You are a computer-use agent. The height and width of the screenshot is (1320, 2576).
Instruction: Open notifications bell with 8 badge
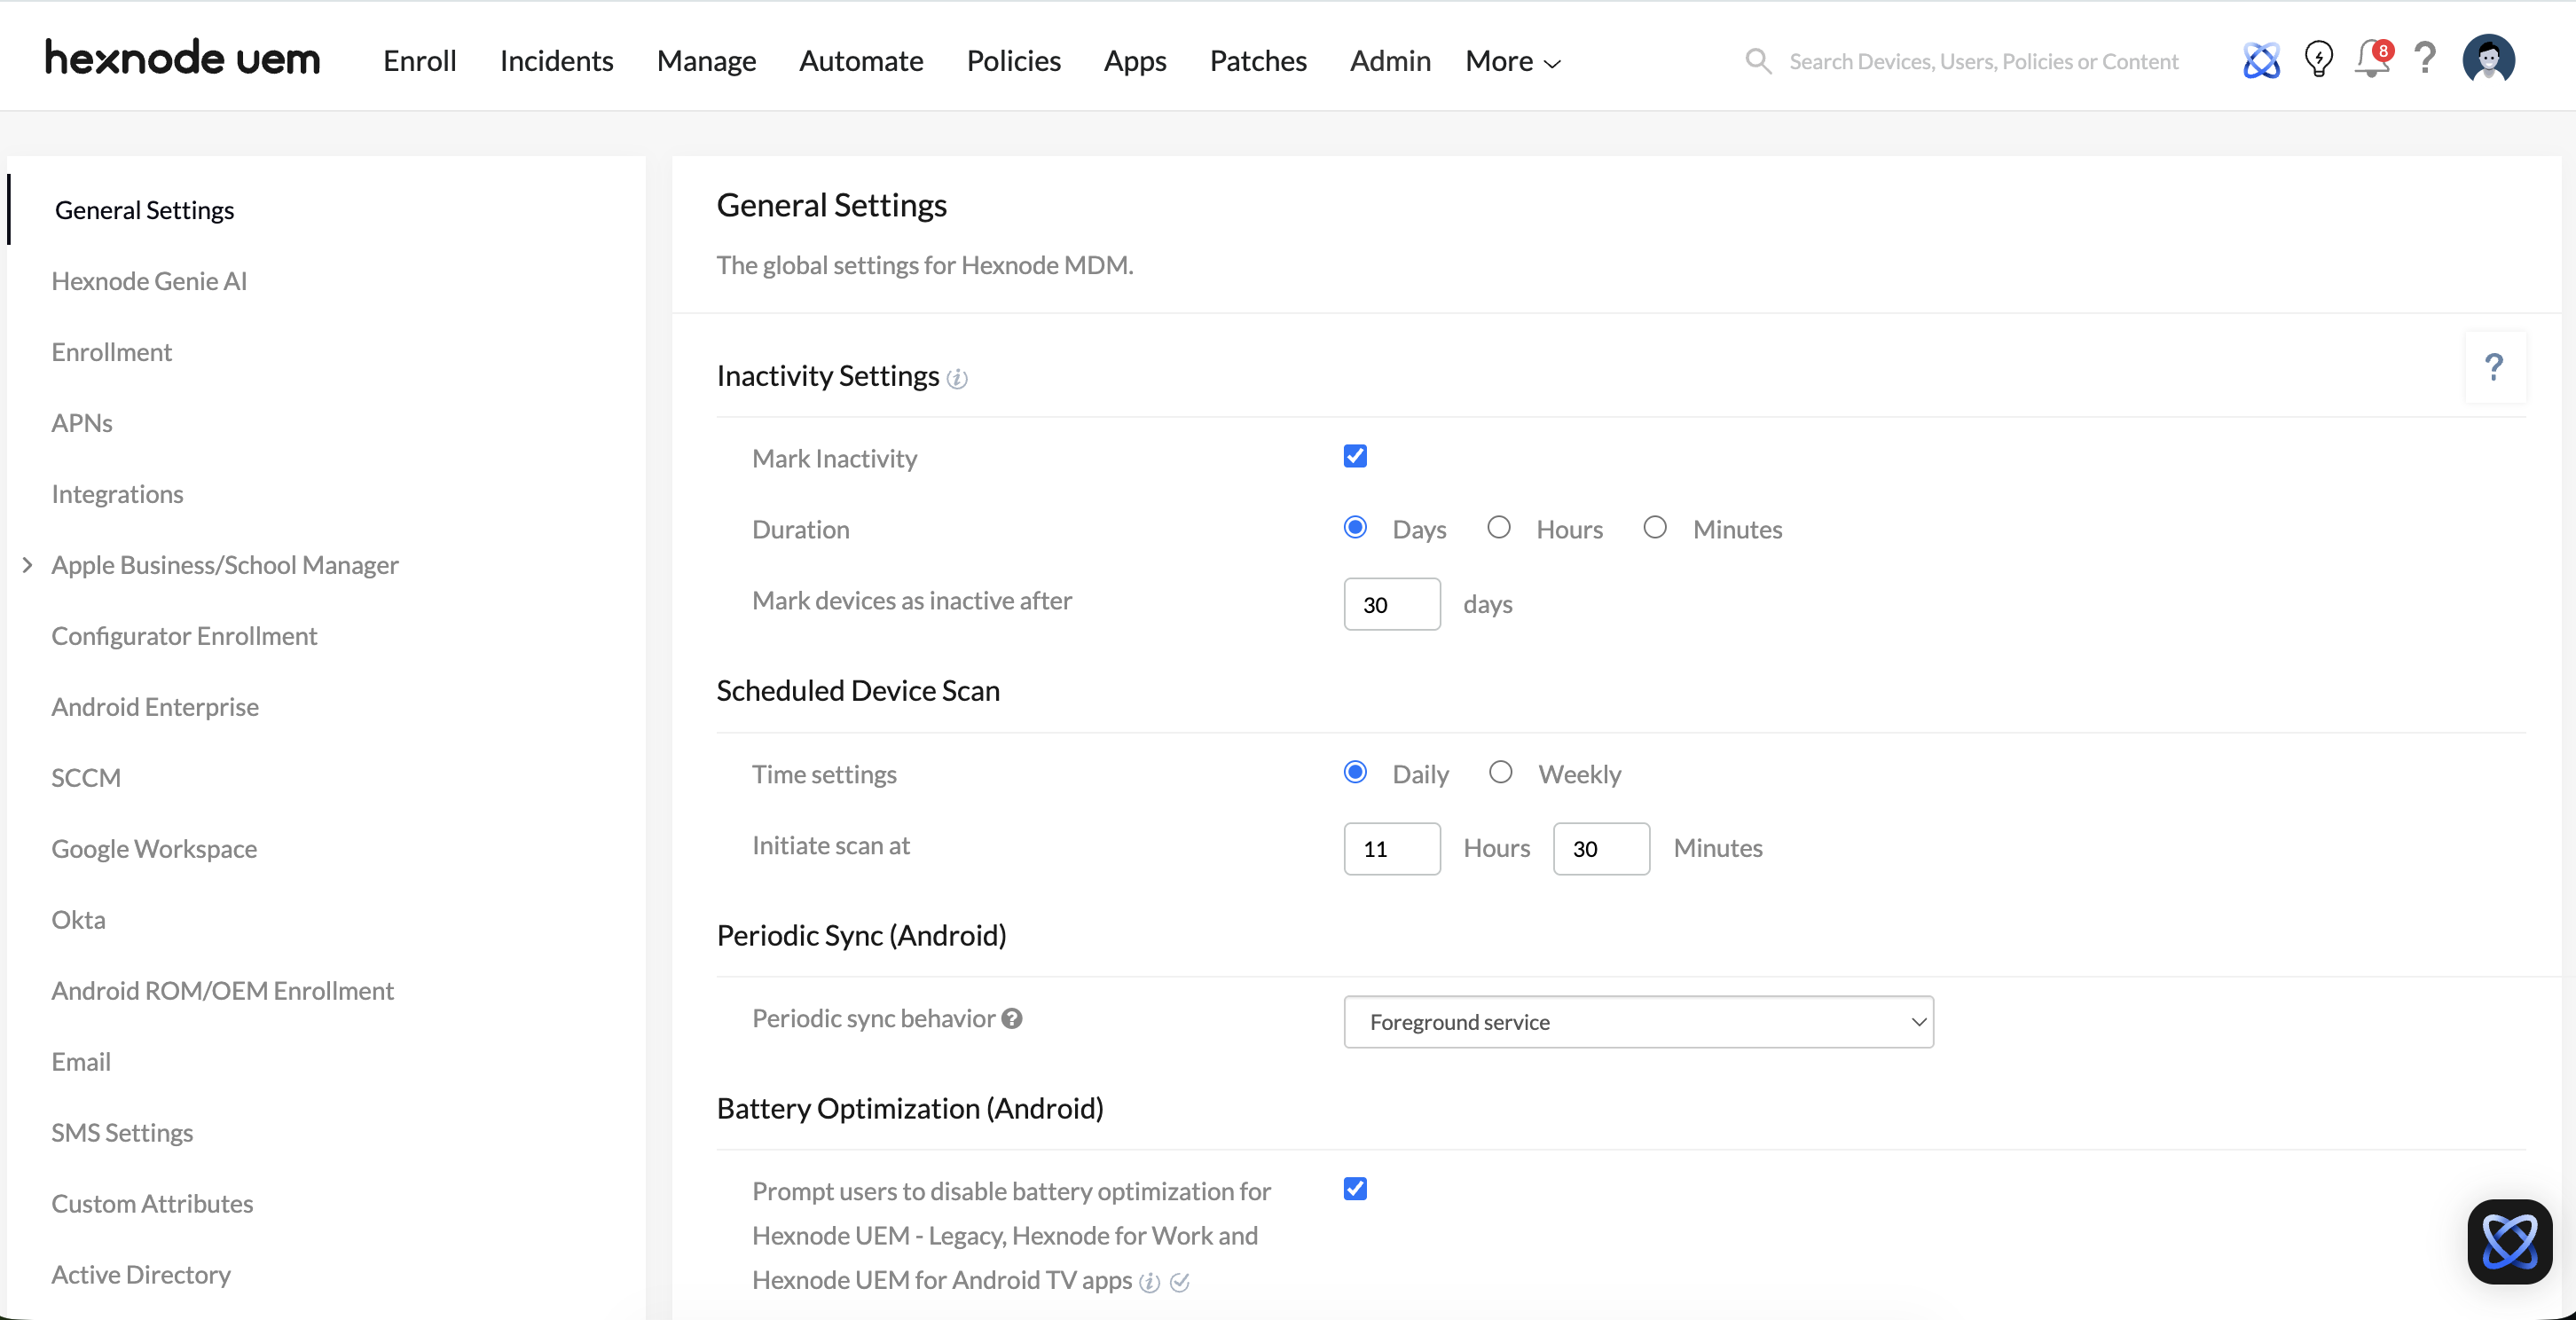pyautogui.click(x=2372, y=59)
